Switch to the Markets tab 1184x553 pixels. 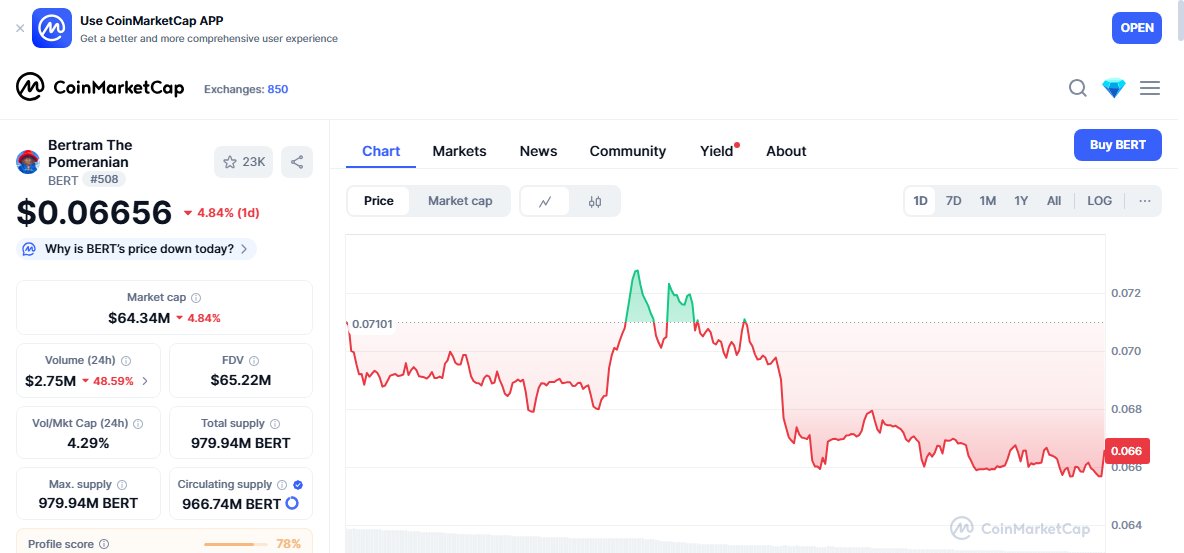[x=459, y=151]
